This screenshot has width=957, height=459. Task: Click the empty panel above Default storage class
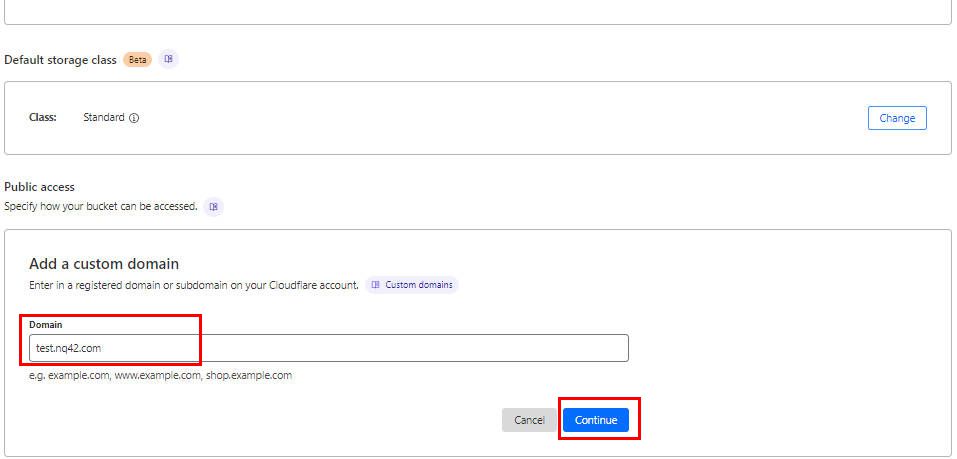478,12
